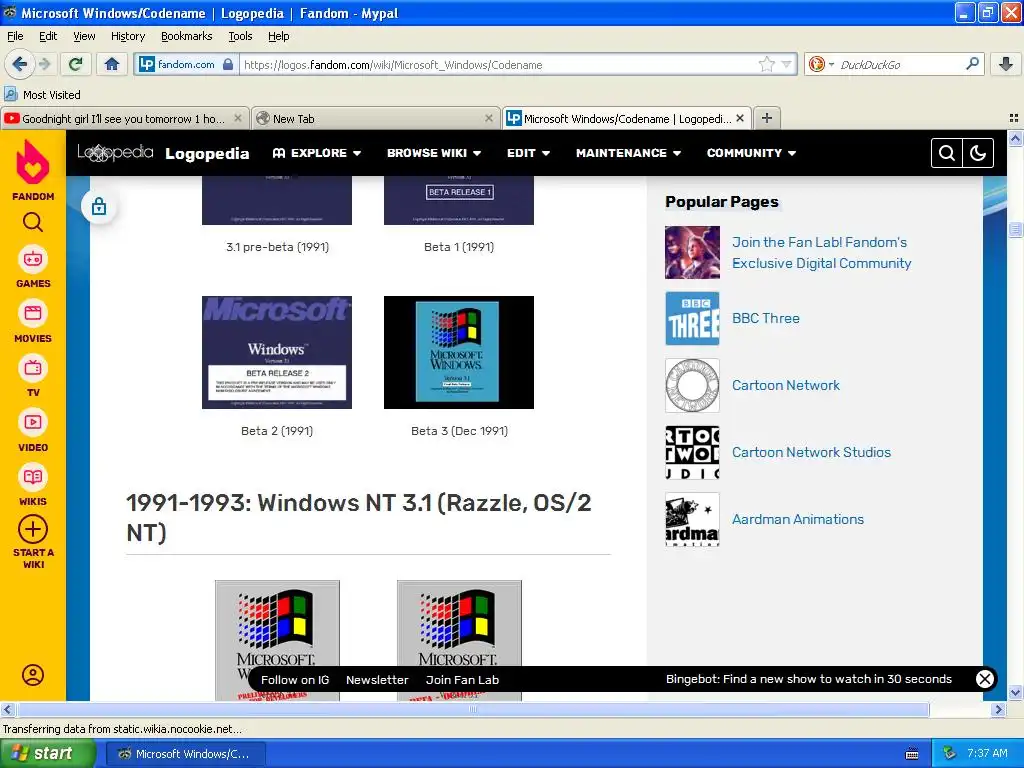Toggle dark mode with the moon icon

click(x=978, y=153)
